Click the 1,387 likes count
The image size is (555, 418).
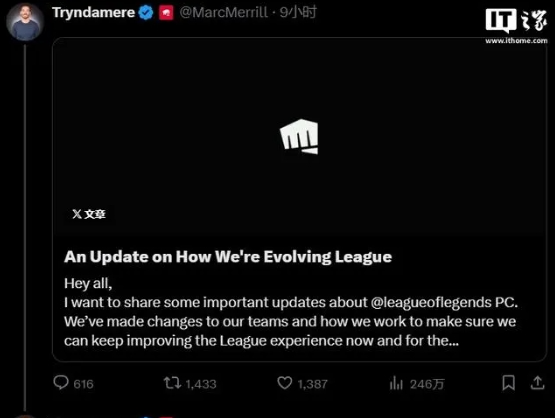tap(313, 384)
